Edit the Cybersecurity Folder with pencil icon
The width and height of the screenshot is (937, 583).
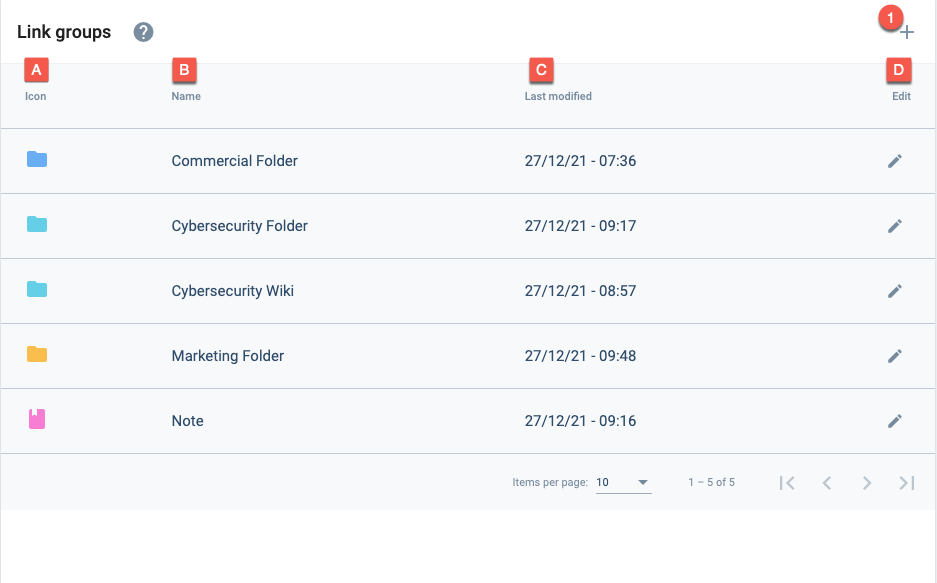click(895, 226)
